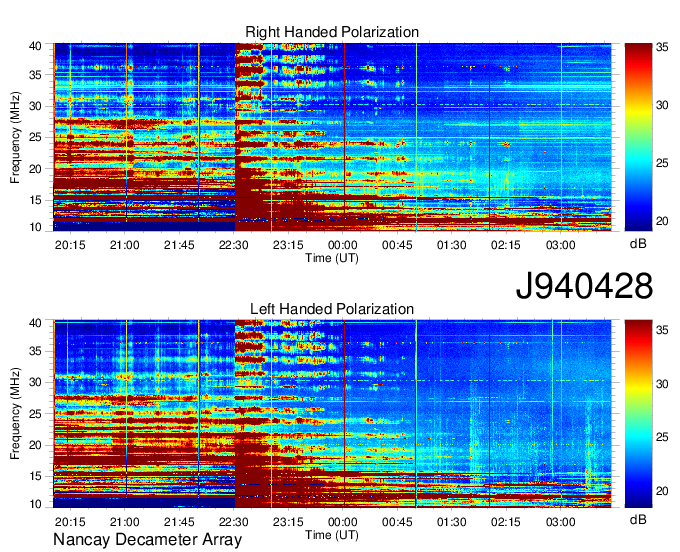Click 23:15 time tick on Left Handed plot
The image size is (680, 552).
click(x=288, y=522)
